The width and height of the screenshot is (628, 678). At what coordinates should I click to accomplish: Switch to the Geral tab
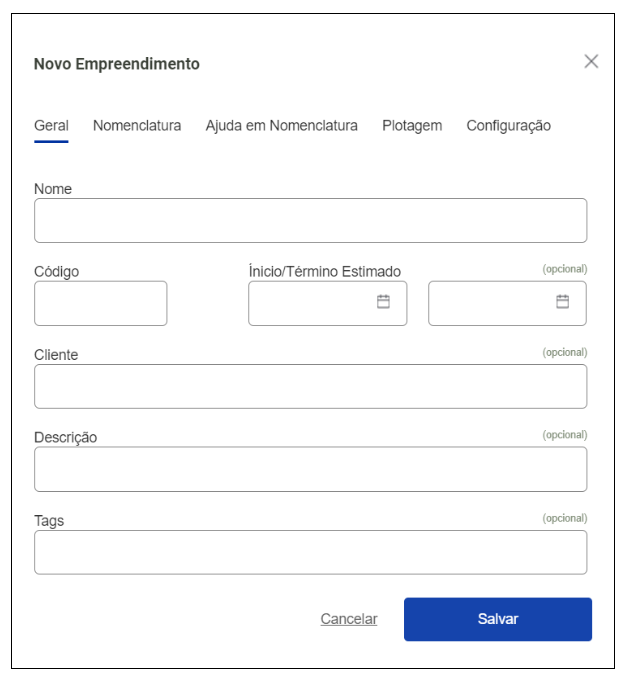[51, 126]
